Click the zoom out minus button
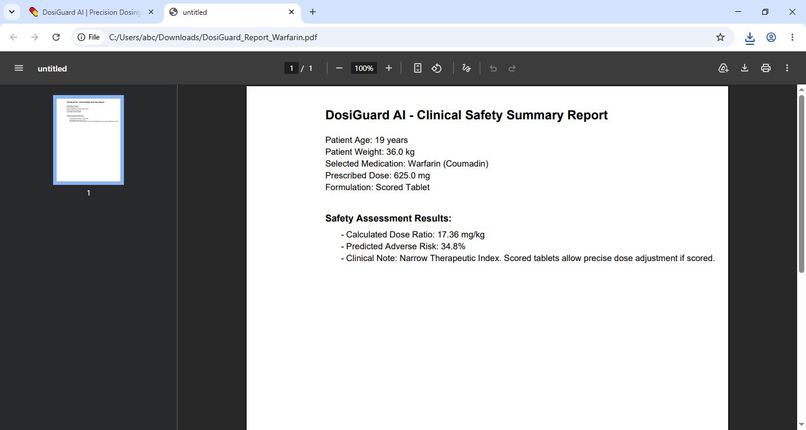This screenshot has width=806, height=430. (339, 68)
